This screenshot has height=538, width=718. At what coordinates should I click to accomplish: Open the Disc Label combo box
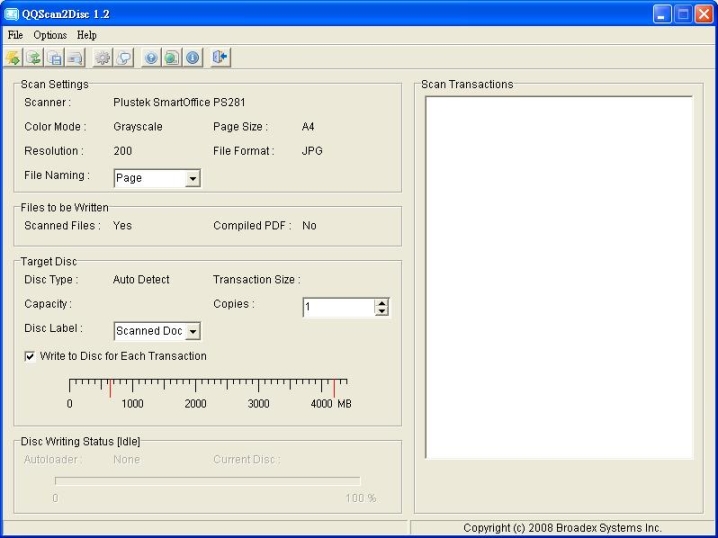tap(193, 331)
